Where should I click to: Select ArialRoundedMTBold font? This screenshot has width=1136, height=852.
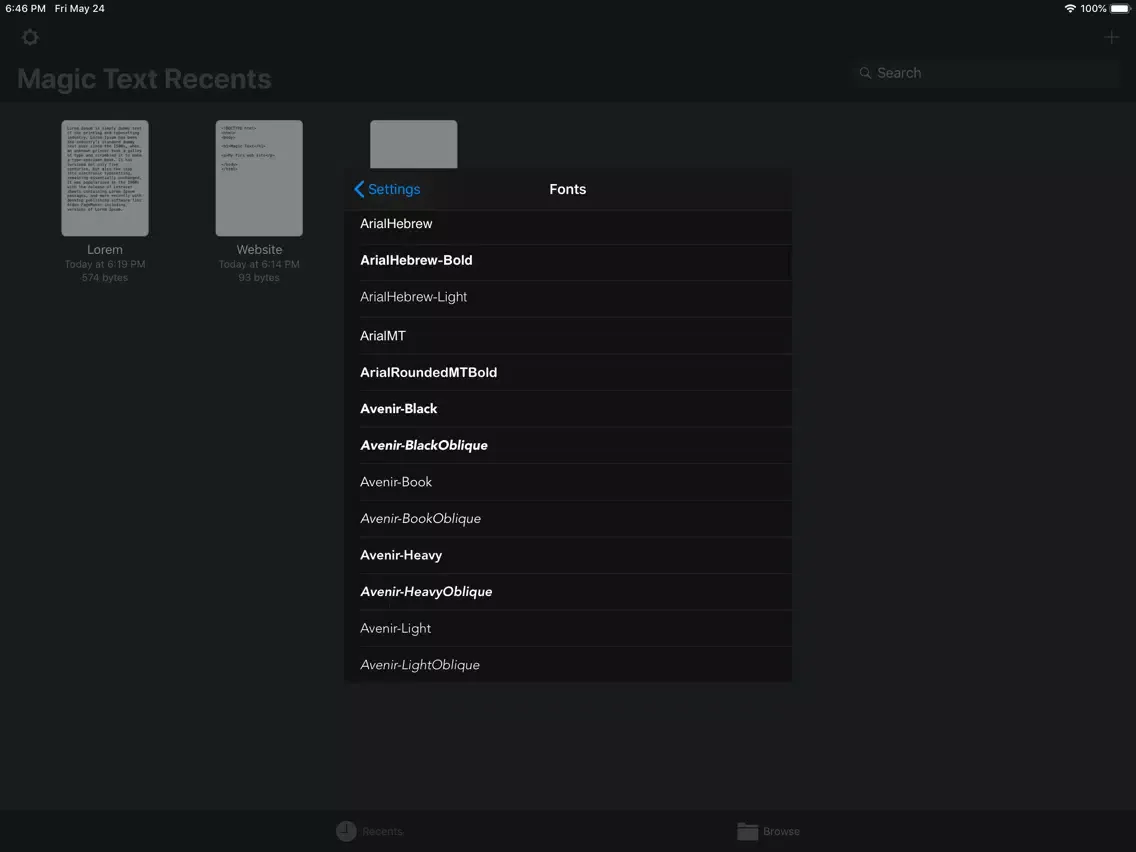(567, 372)
